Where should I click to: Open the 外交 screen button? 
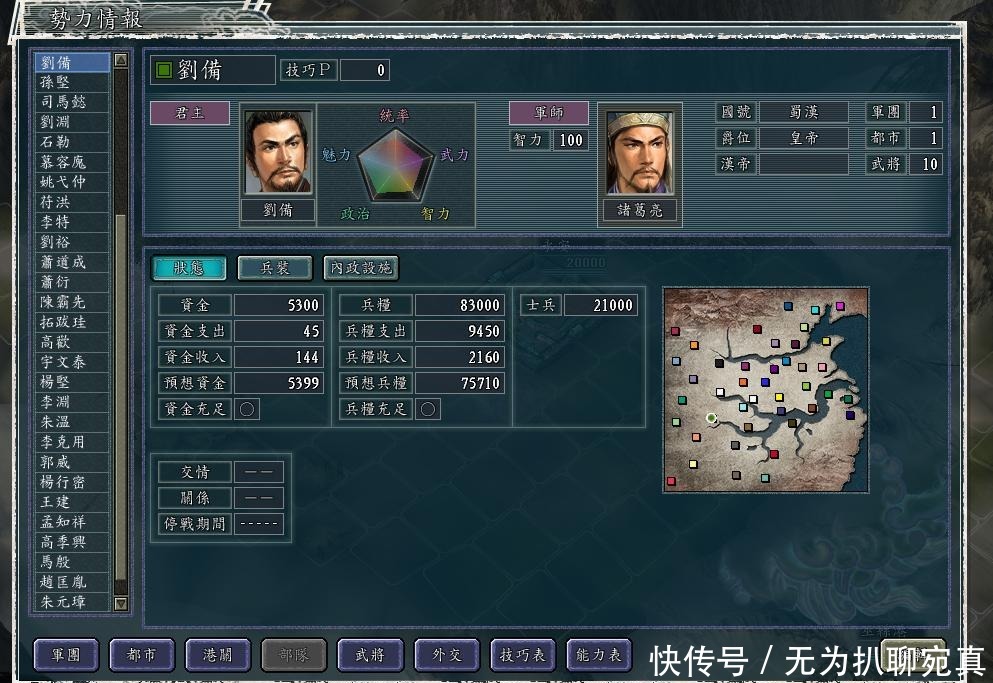tap(446, 655)
